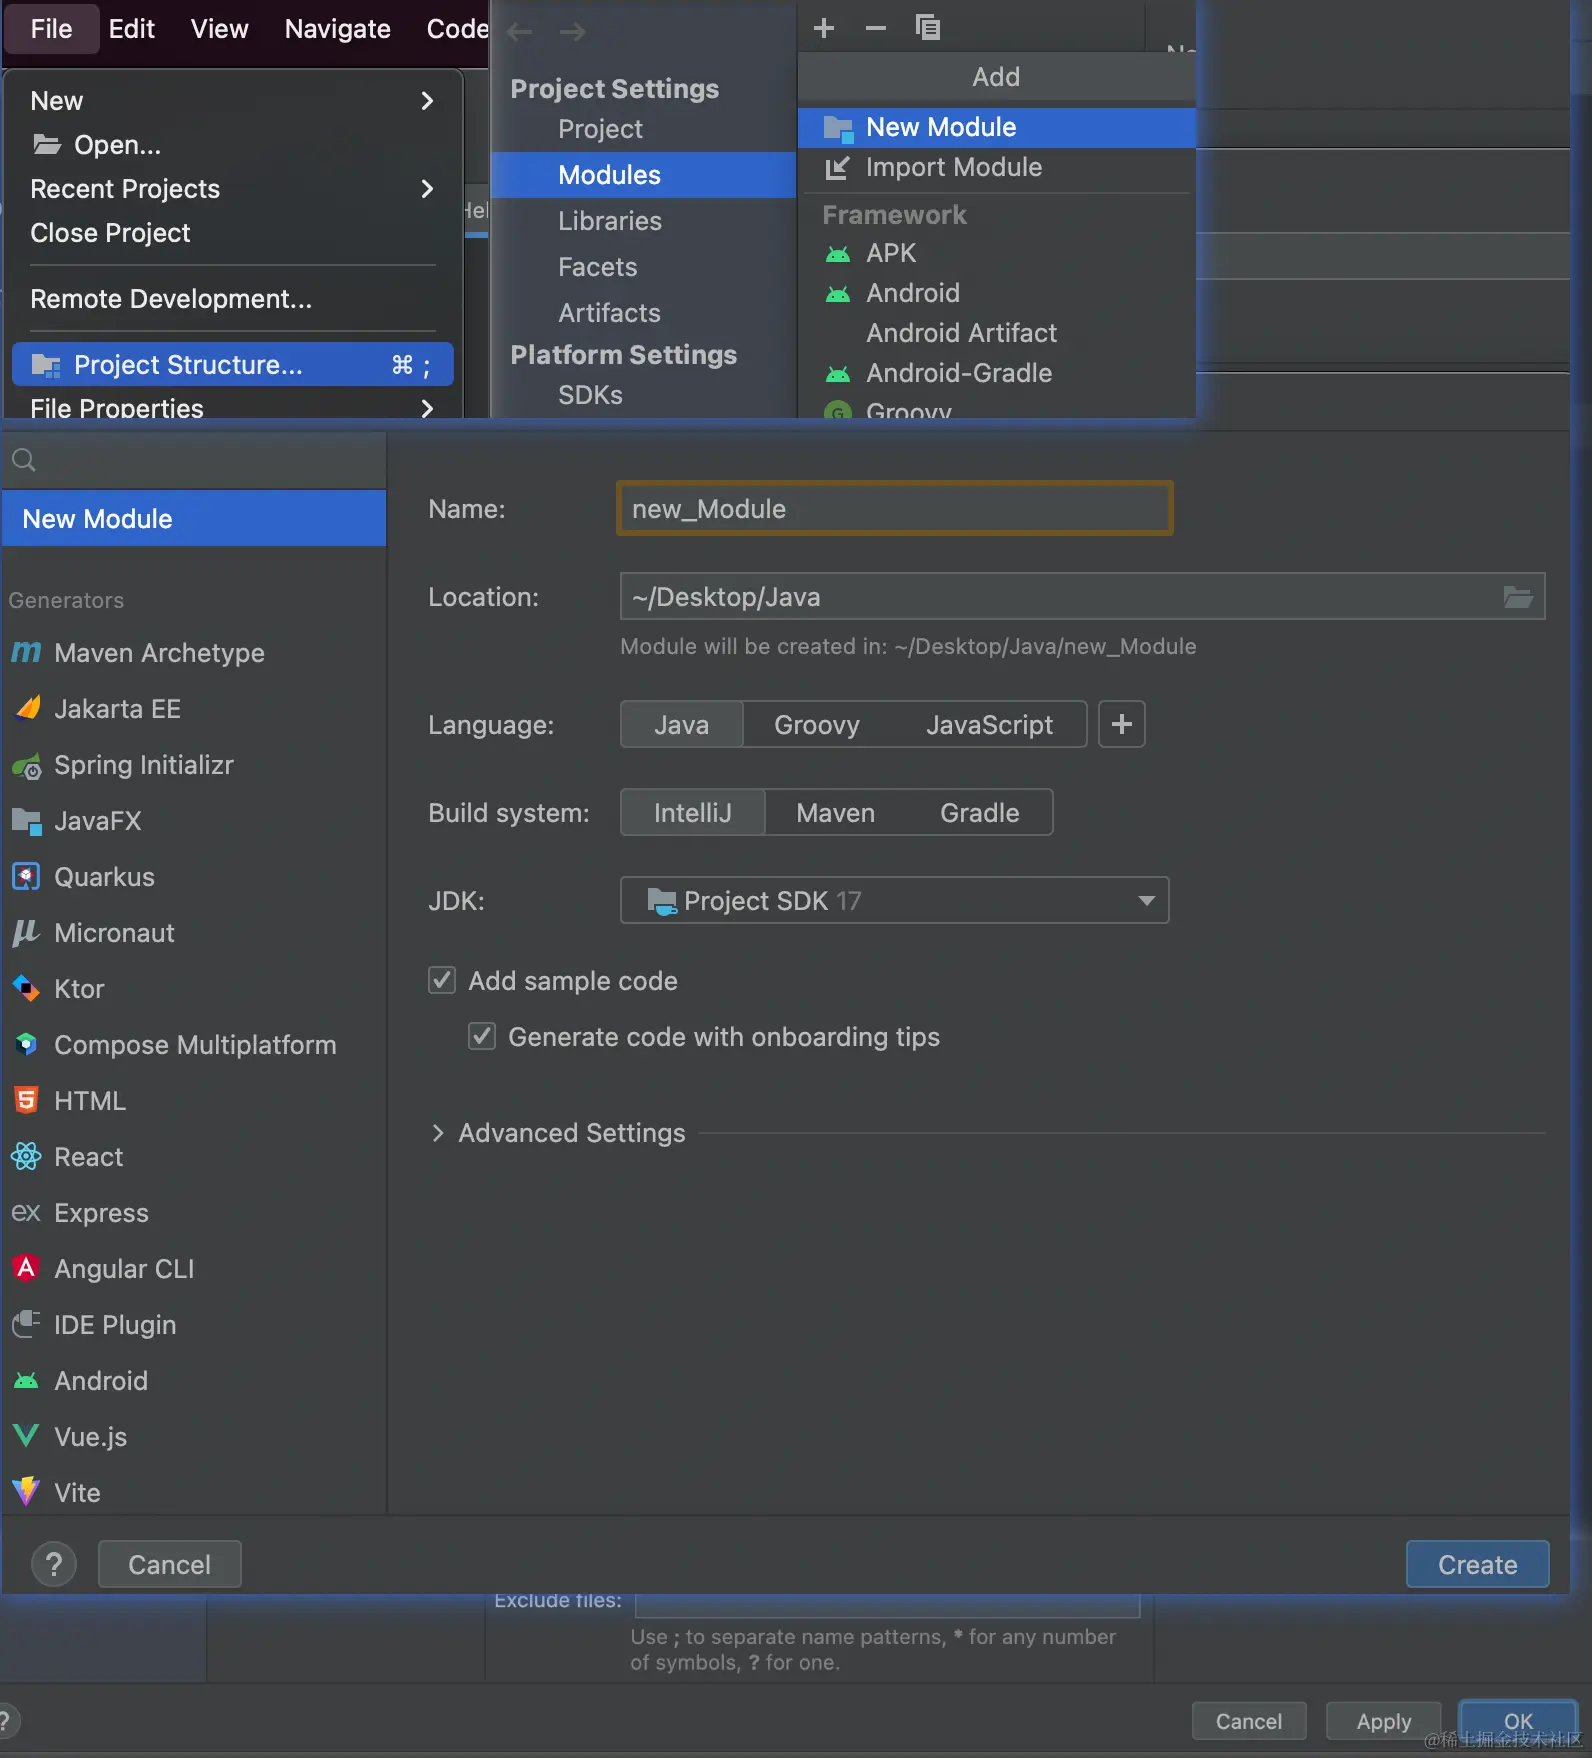Click the copy module icon
The height and width of the screenshot is (1758, 1592).
click(x=928, y=28)
